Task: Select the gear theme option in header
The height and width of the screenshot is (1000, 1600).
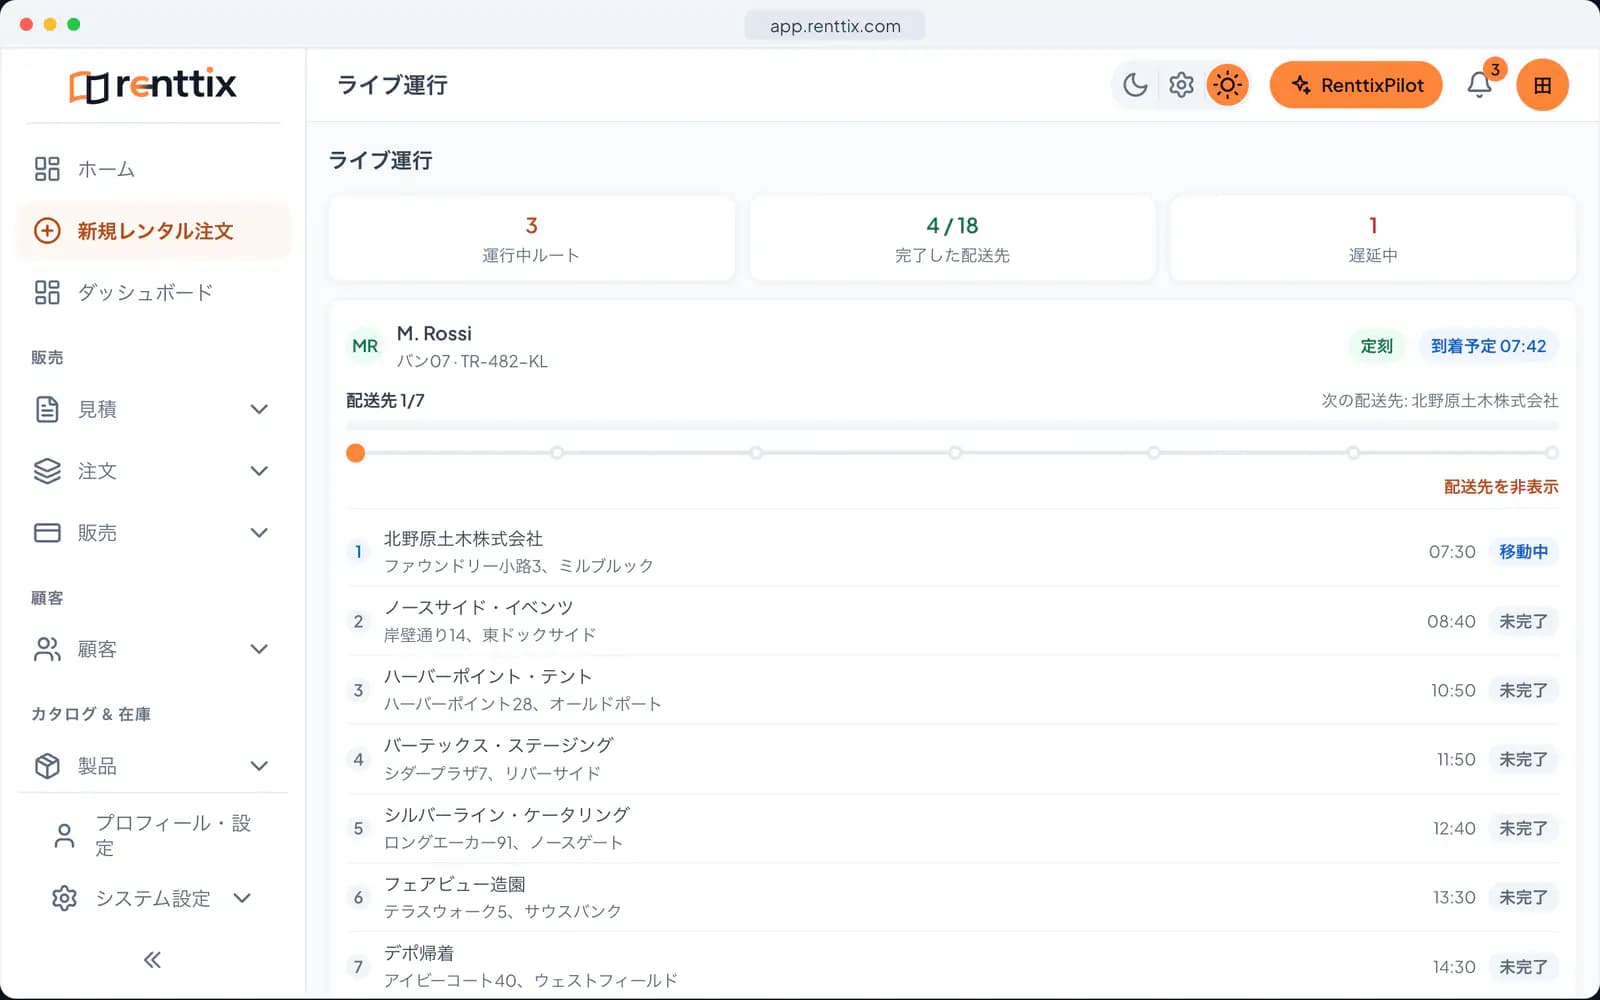Action: pos(1181,85)
